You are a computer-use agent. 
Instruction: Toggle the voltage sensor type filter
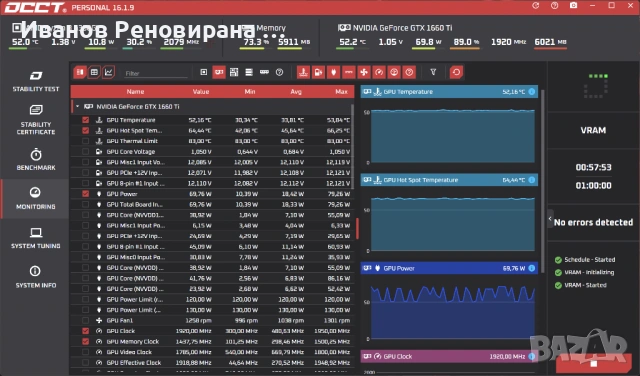[318, 72]
